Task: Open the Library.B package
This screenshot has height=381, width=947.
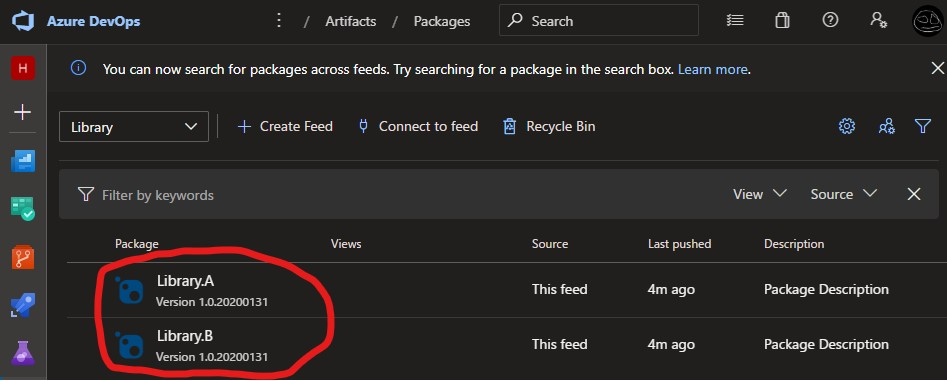Action: [x=185, y=336]
